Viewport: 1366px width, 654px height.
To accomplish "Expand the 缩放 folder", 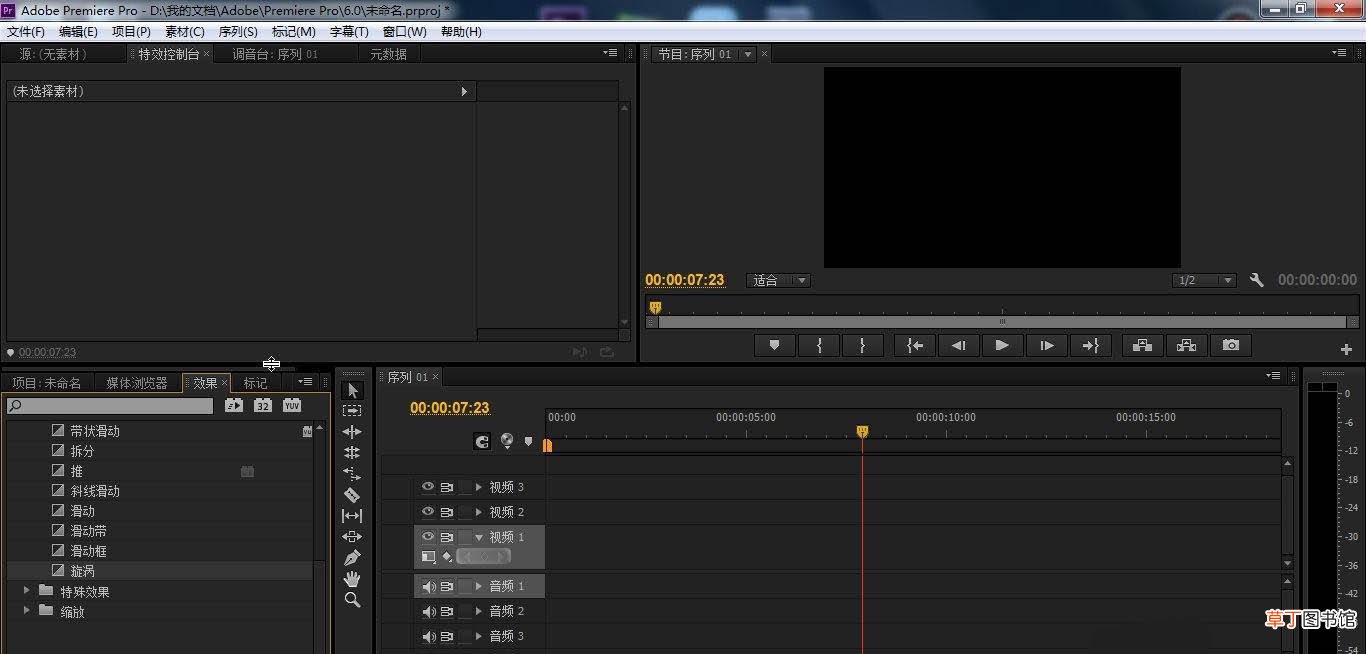I will coord(26,611).
